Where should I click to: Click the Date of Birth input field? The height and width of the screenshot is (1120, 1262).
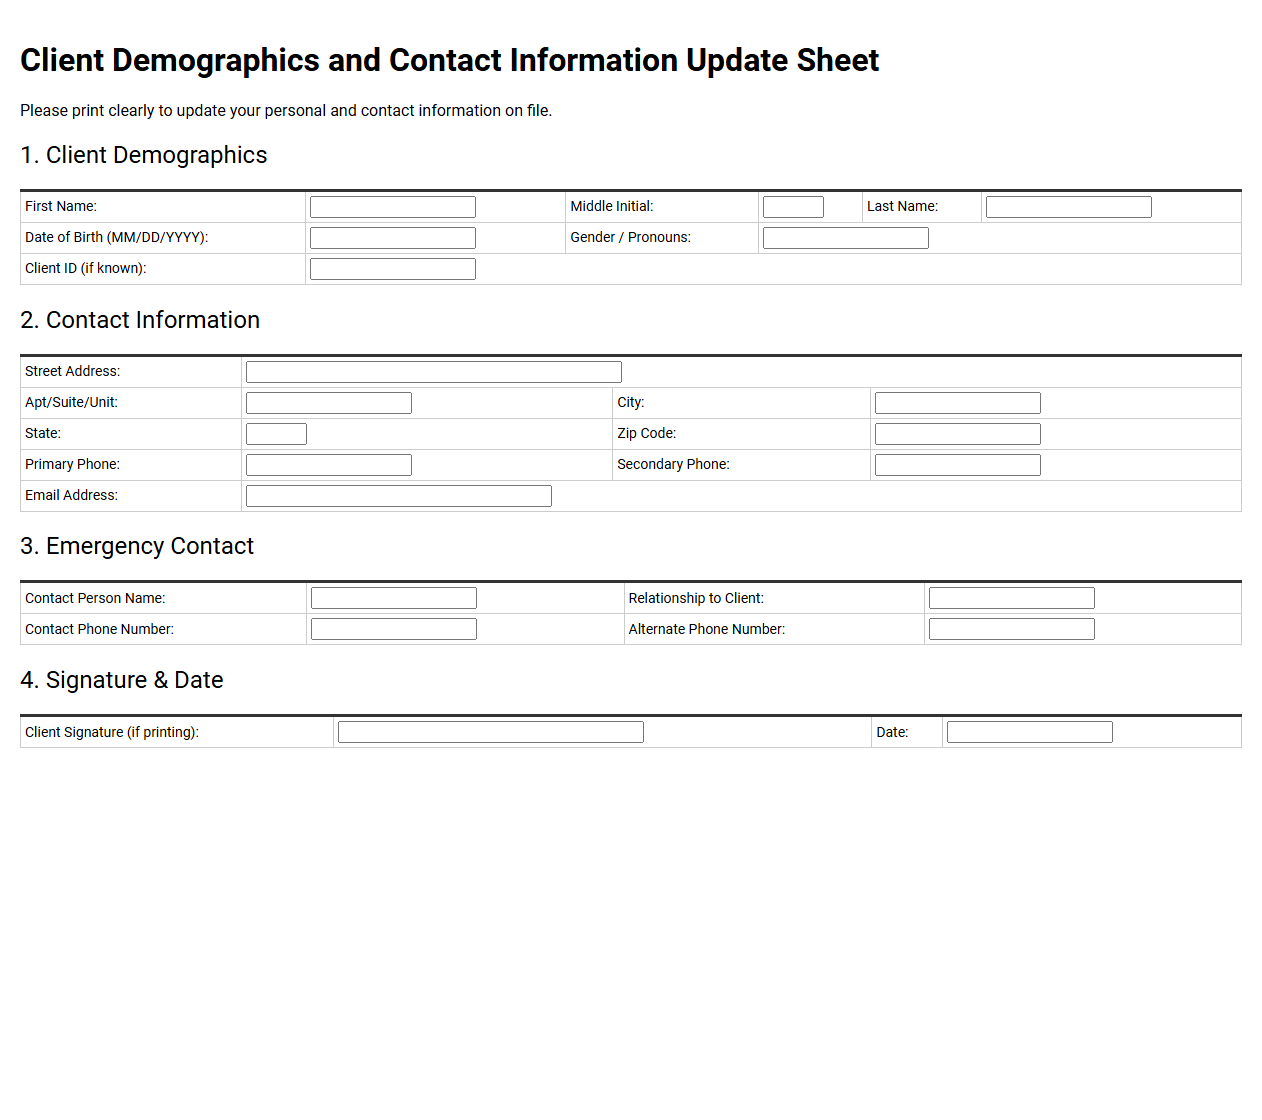[393, 238]
